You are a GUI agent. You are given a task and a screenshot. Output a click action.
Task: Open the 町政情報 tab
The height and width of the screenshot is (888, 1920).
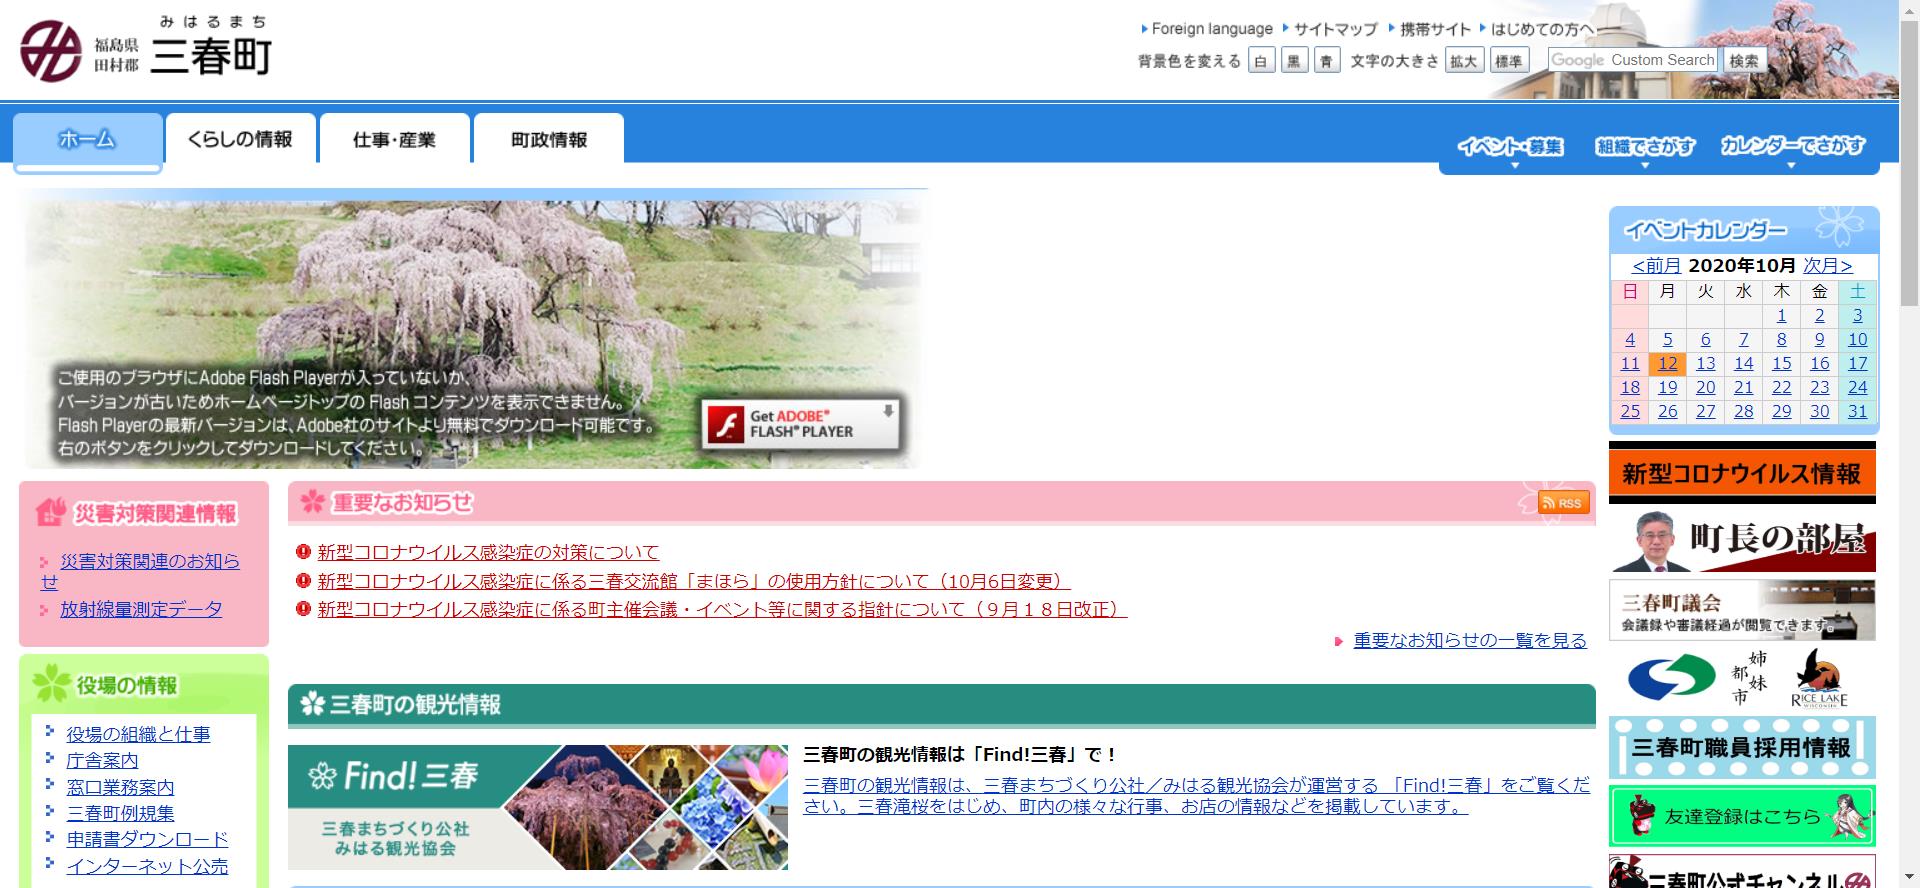click(548, 139)
